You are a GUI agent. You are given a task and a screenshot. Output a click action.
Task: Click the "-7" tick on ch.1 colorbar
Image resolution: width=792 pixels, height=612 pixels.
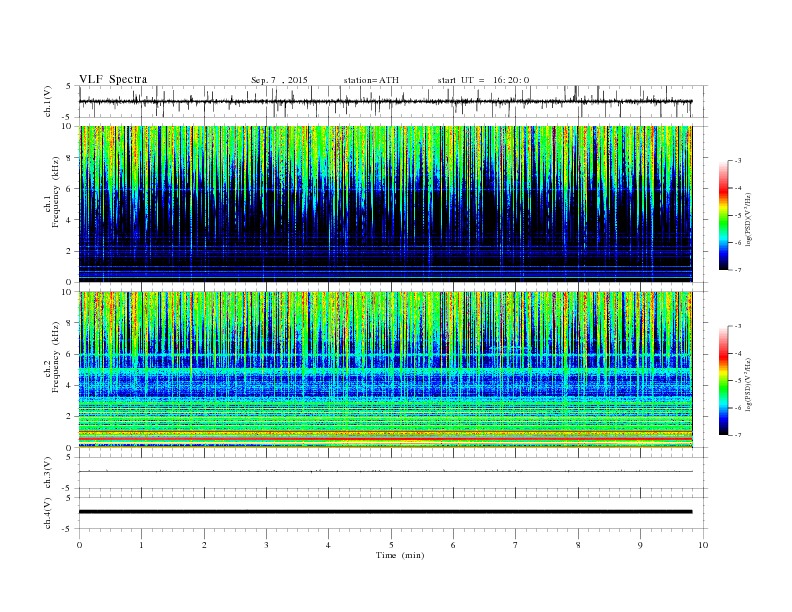tap(737, 270)
